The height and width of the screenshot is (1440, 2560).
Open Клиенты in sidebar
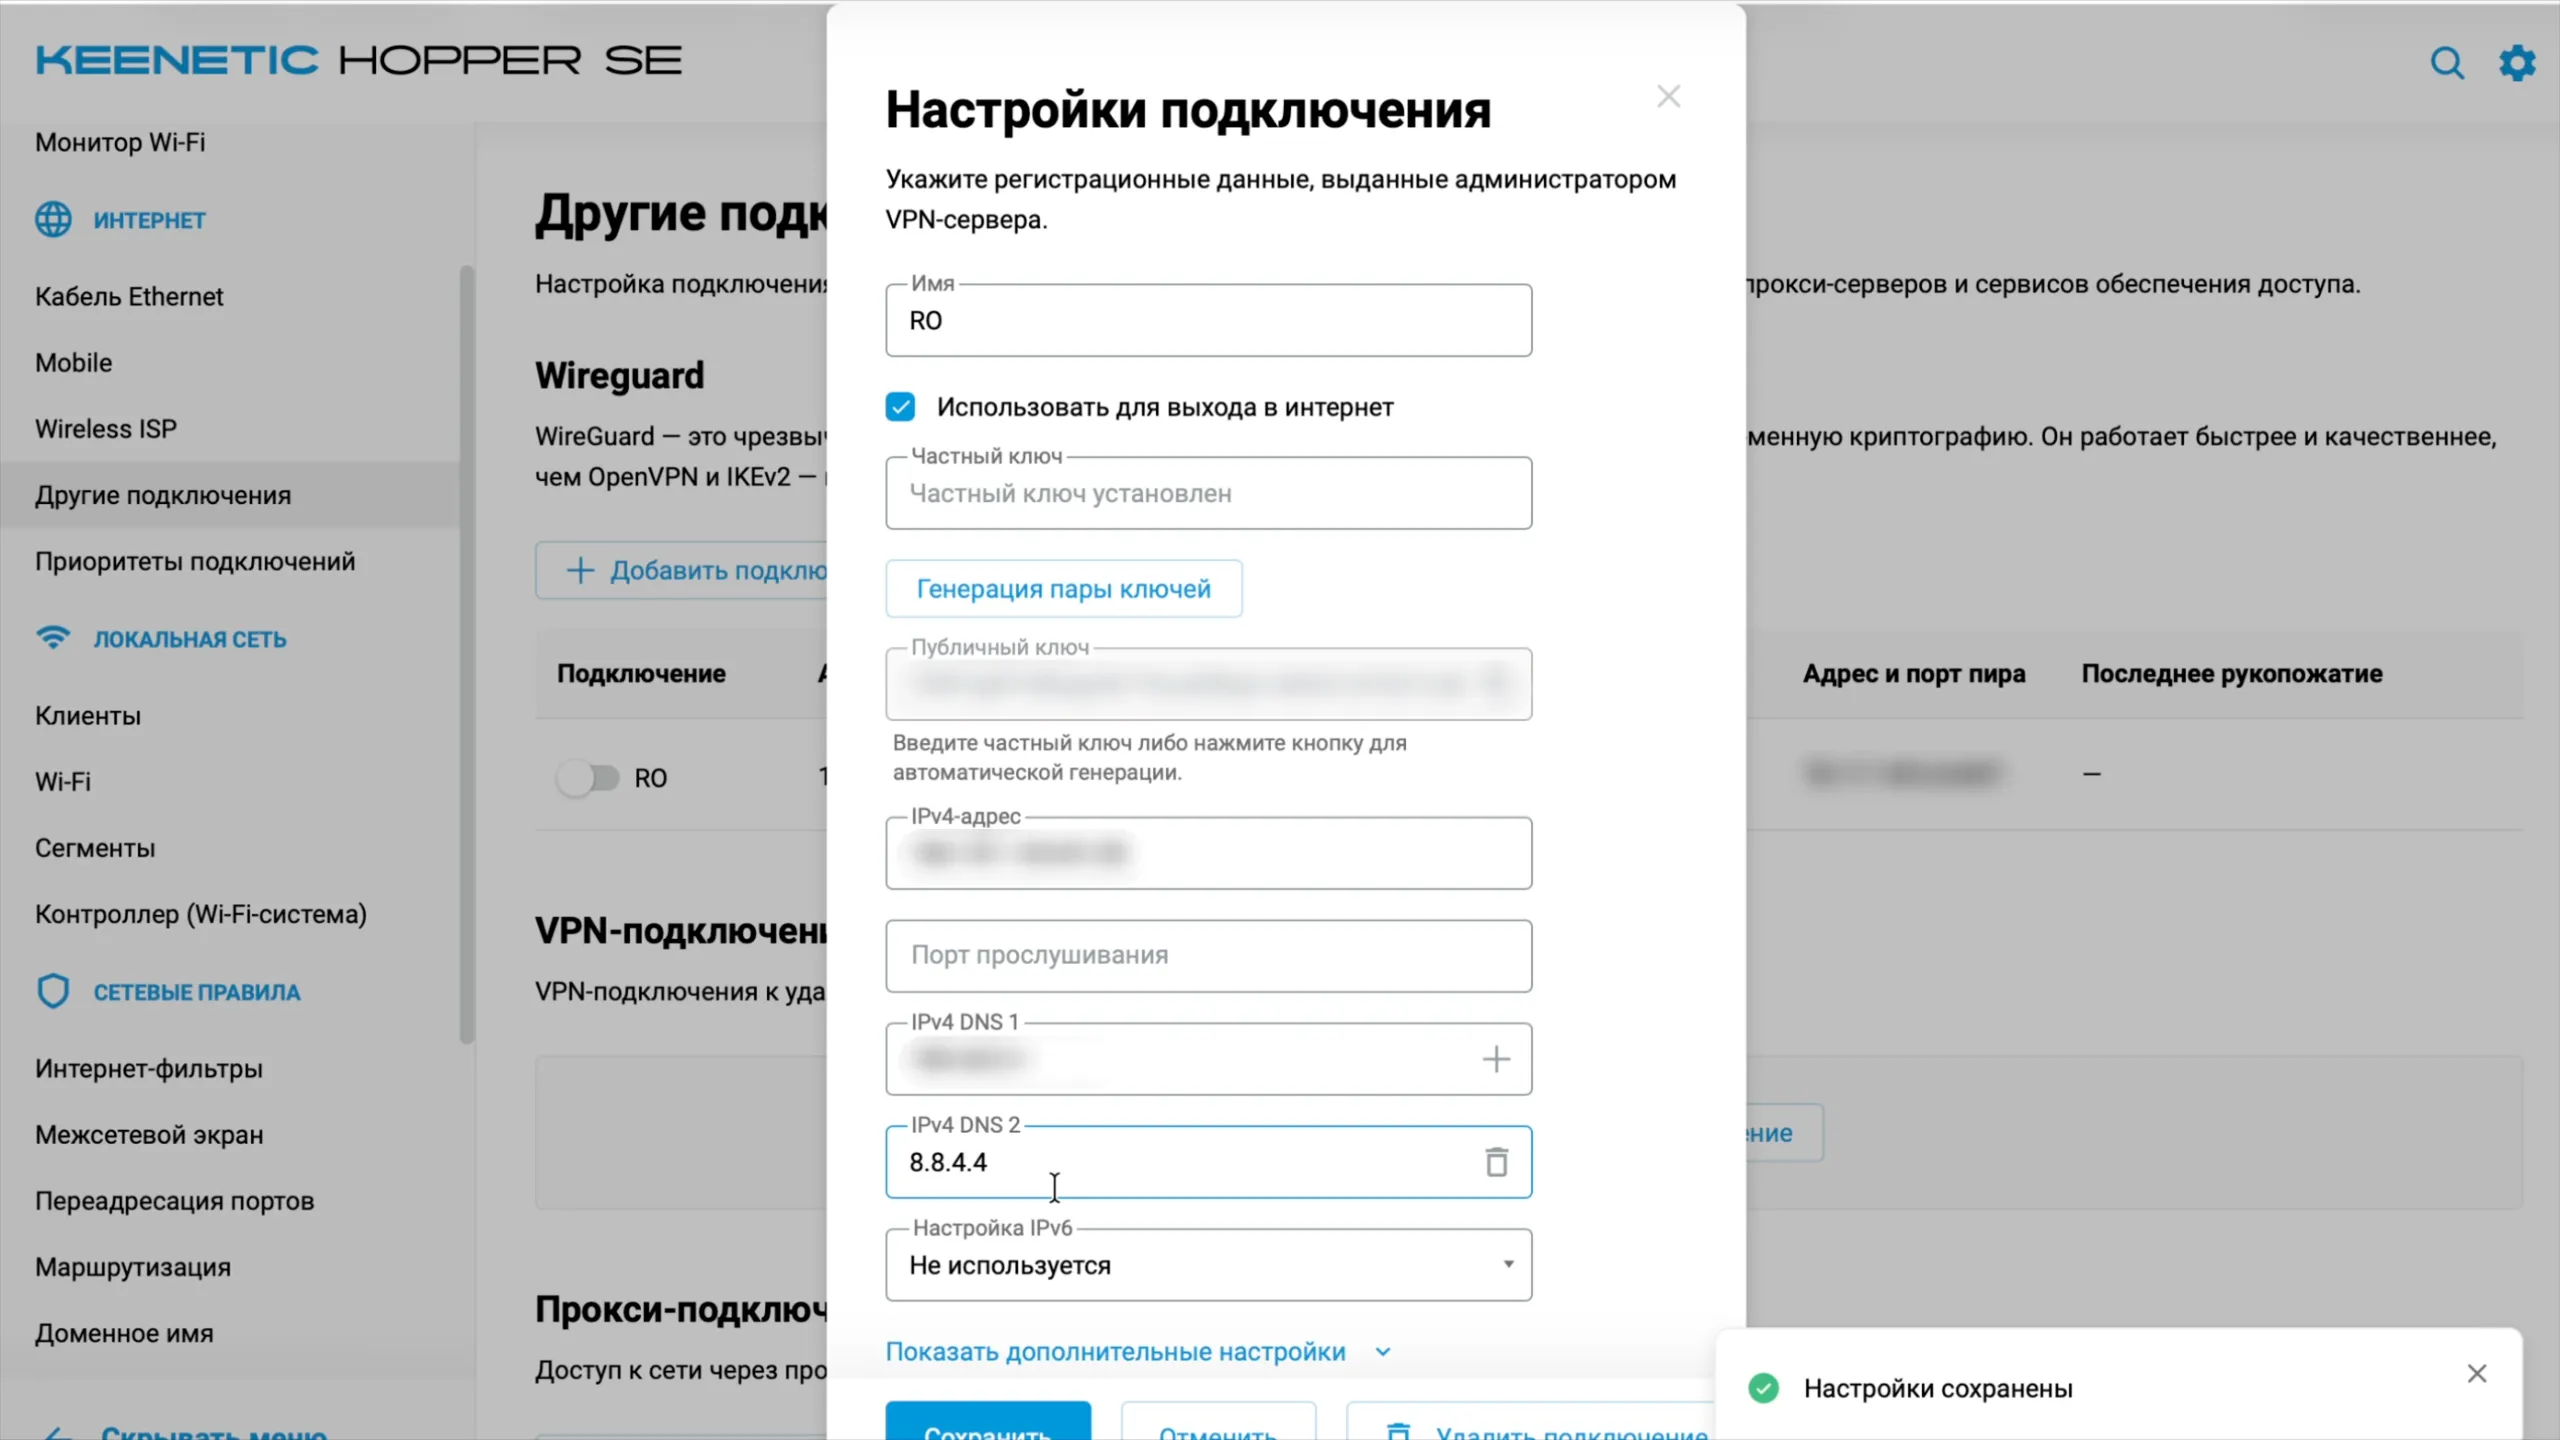(x=88, y=716)
